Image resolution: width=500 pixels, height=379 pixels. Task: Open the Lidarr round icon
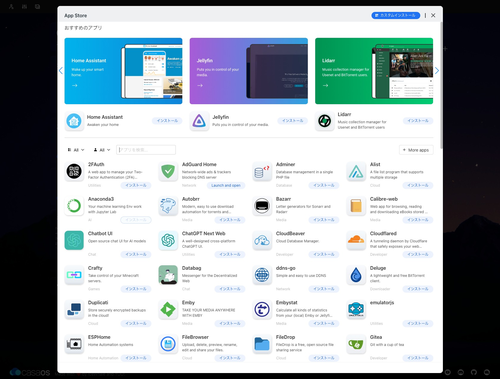(x=324, y=121)
